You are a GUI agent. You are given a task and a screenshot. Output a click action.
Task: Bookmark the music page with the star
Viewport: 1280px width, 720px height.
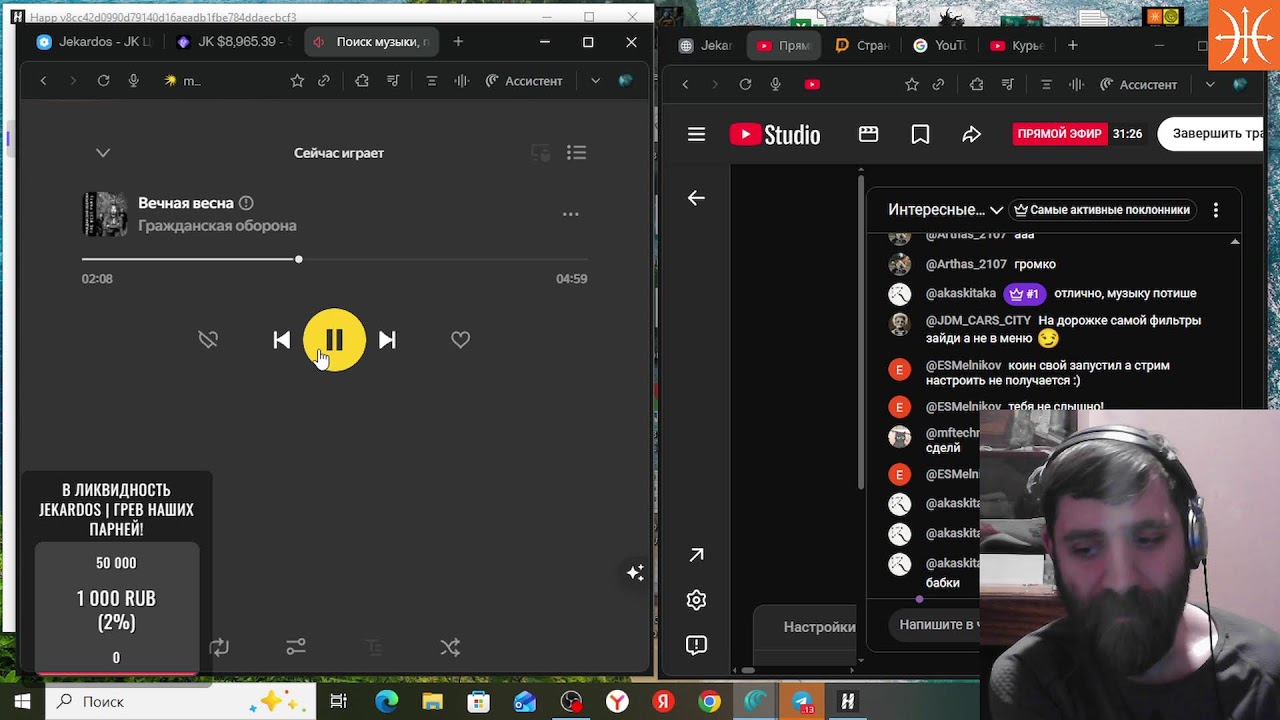coord(297,81)
